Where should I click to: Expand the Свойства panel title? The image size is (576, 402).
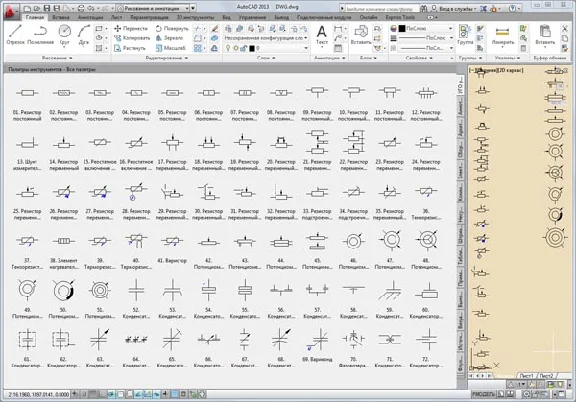click(419, 58)
